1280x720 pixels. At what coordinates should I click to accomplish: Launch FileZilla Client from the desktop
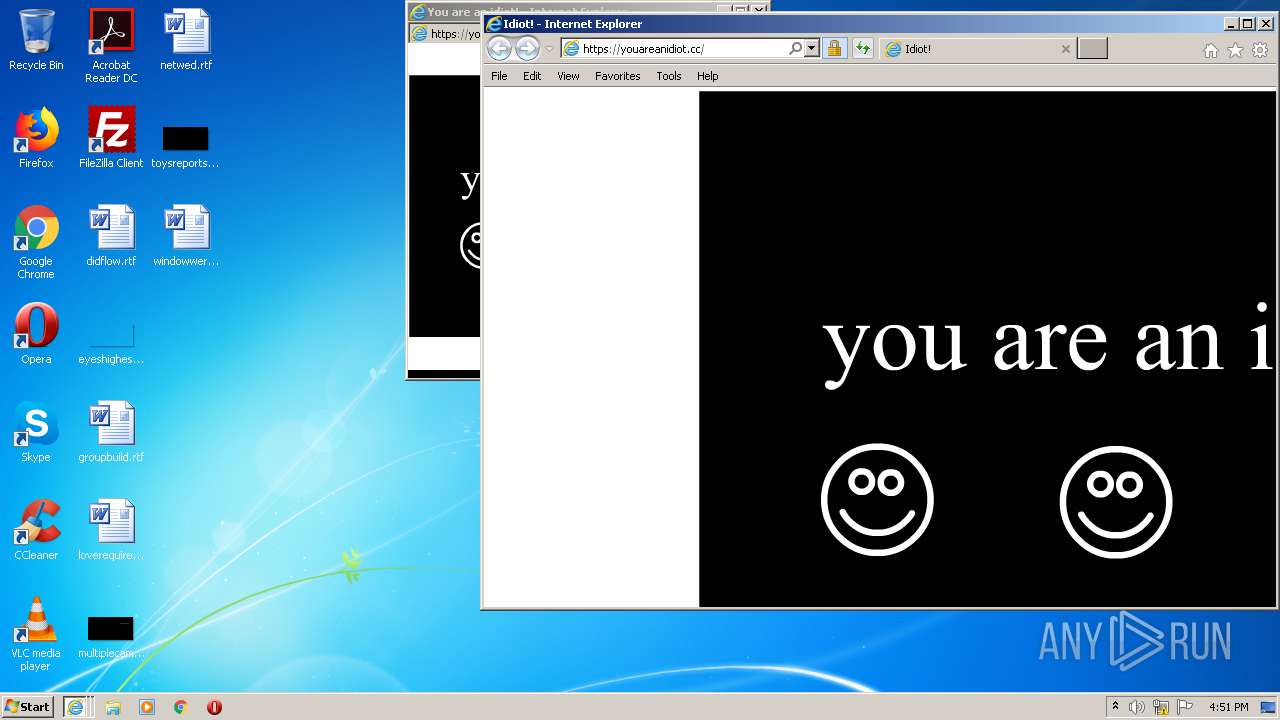pyautogui.click(x=111, y=138)
